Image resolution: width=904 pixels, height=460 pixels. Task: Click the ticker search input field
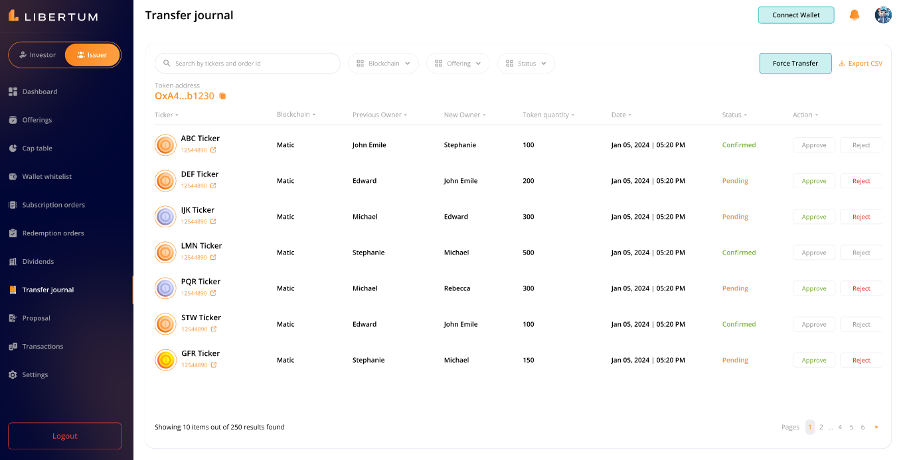[x=250, y=63]
